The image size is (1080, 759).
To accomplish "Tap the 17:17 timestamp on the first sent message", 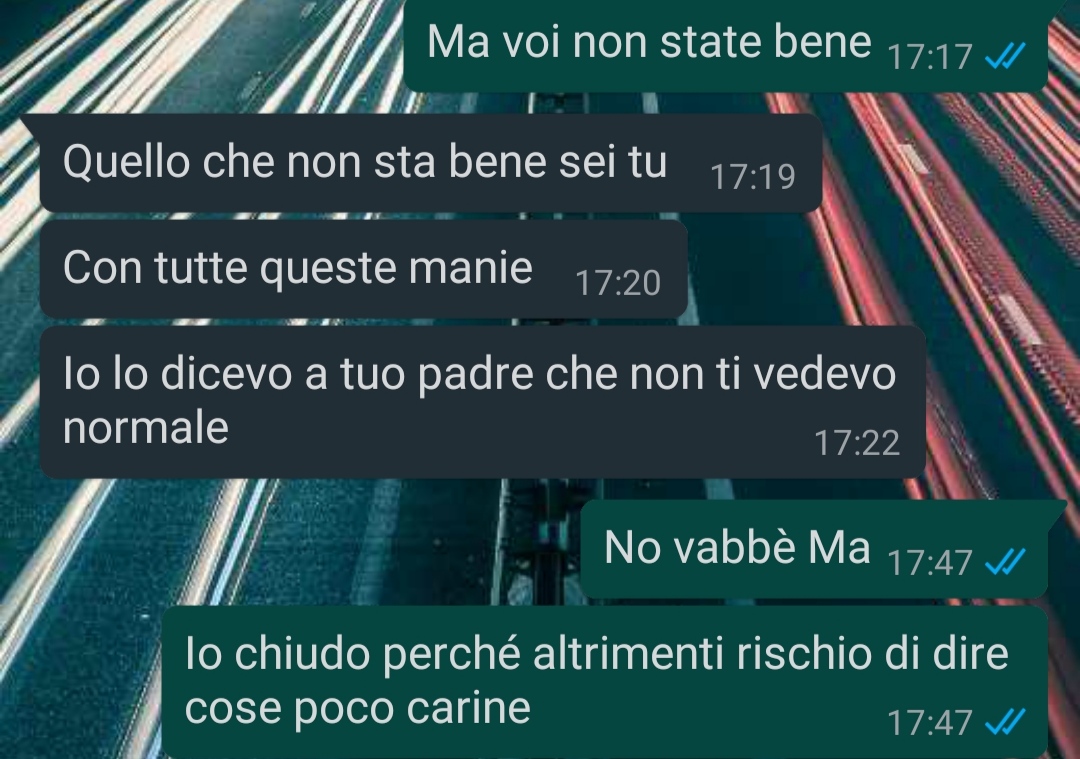I will pos(930,57).
